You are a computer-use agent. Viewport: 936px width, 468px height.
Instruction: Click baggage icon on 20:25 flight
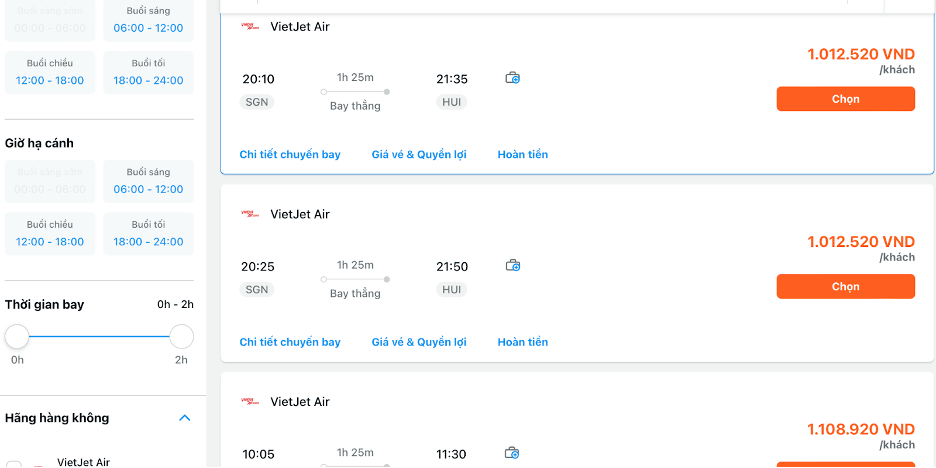pos(512,266)
